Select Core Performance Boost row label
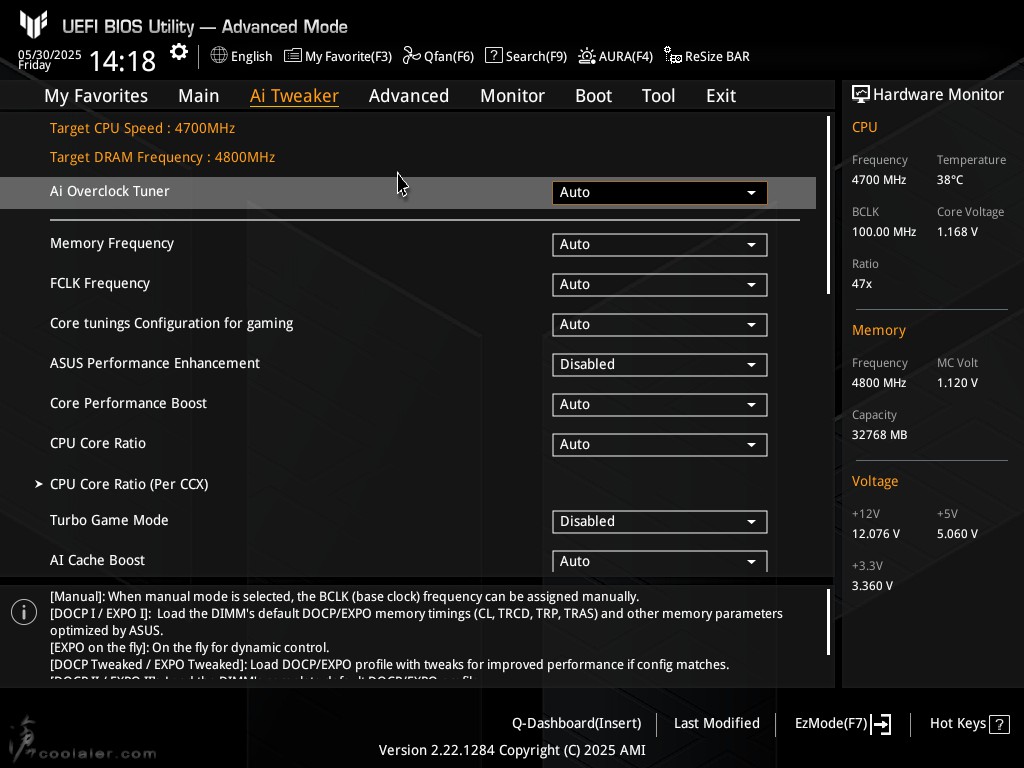1024x768 pixels. click(x=128, y=403)
